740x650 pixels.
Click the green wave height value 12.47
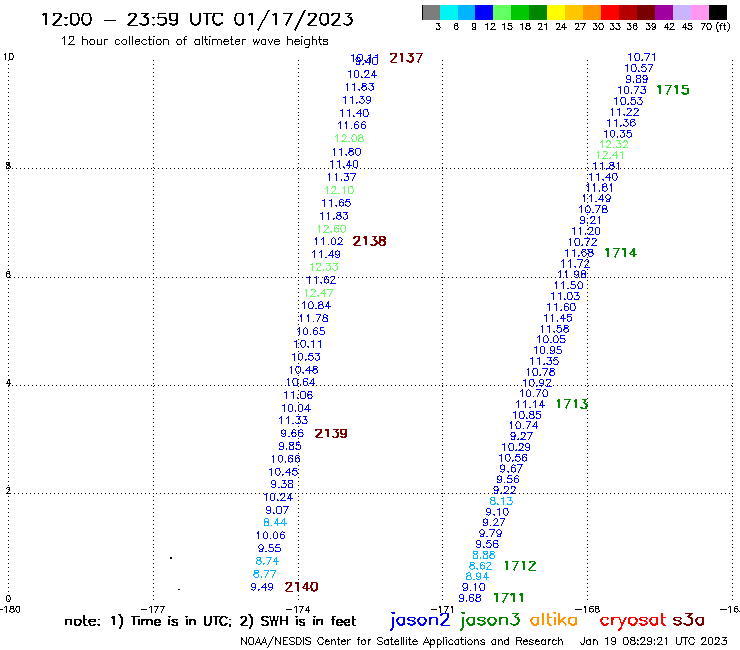pyautogui.click(x=319, y=293)
